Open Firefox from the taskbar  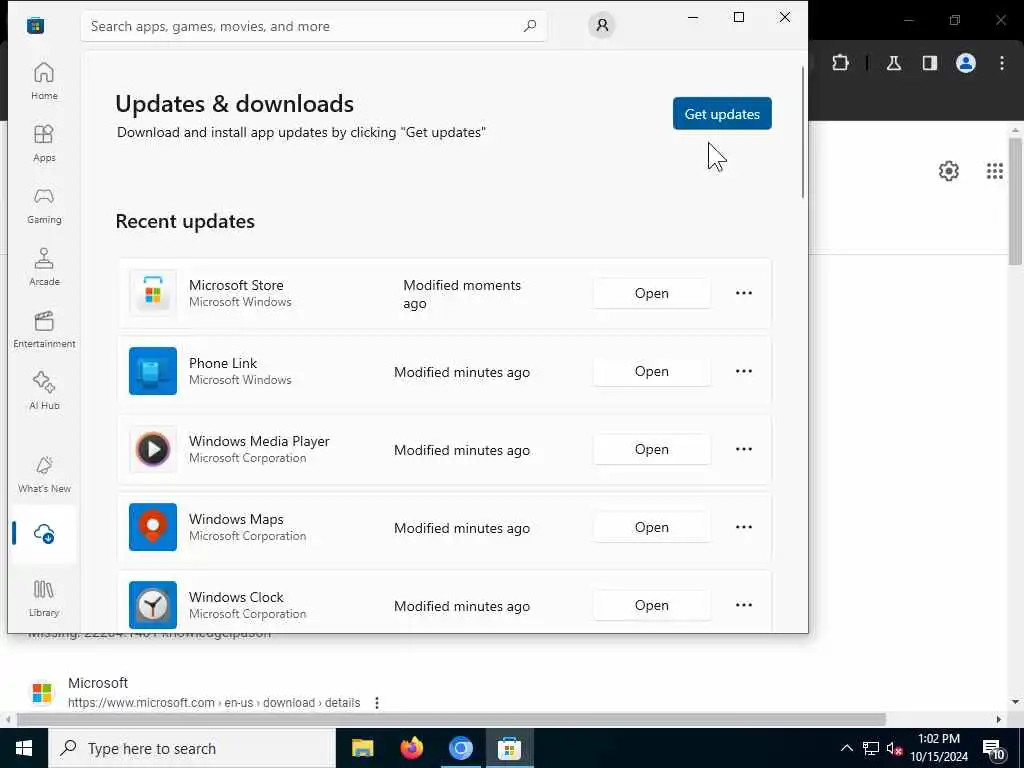[x=411, y=748]
